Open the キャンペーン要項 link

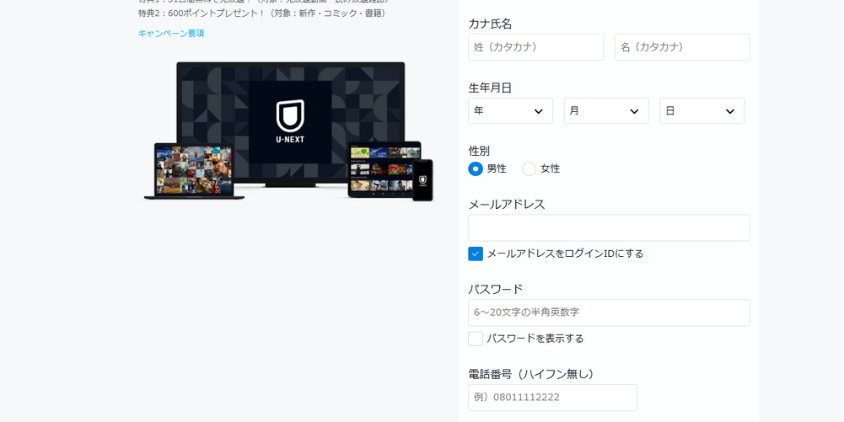[x=171, y=33]
